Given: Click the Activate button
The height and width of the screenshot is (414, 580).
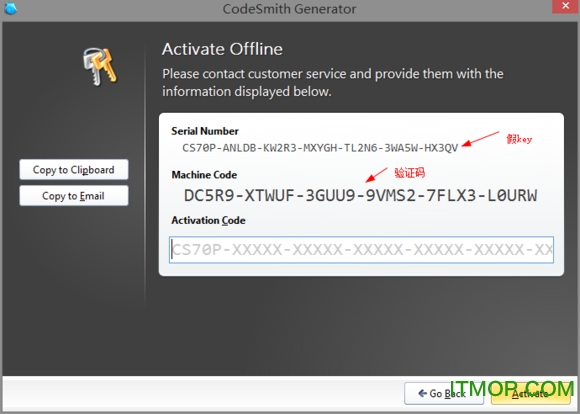Looking at the screenshot, I should pyautogui.click(x=530, y=393).
